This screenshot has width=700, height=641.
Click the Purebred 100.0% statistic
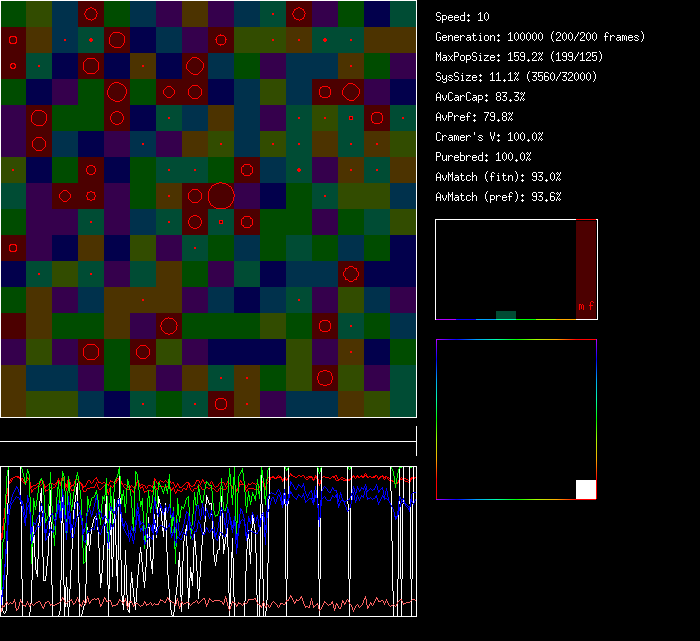click(483, 157)
